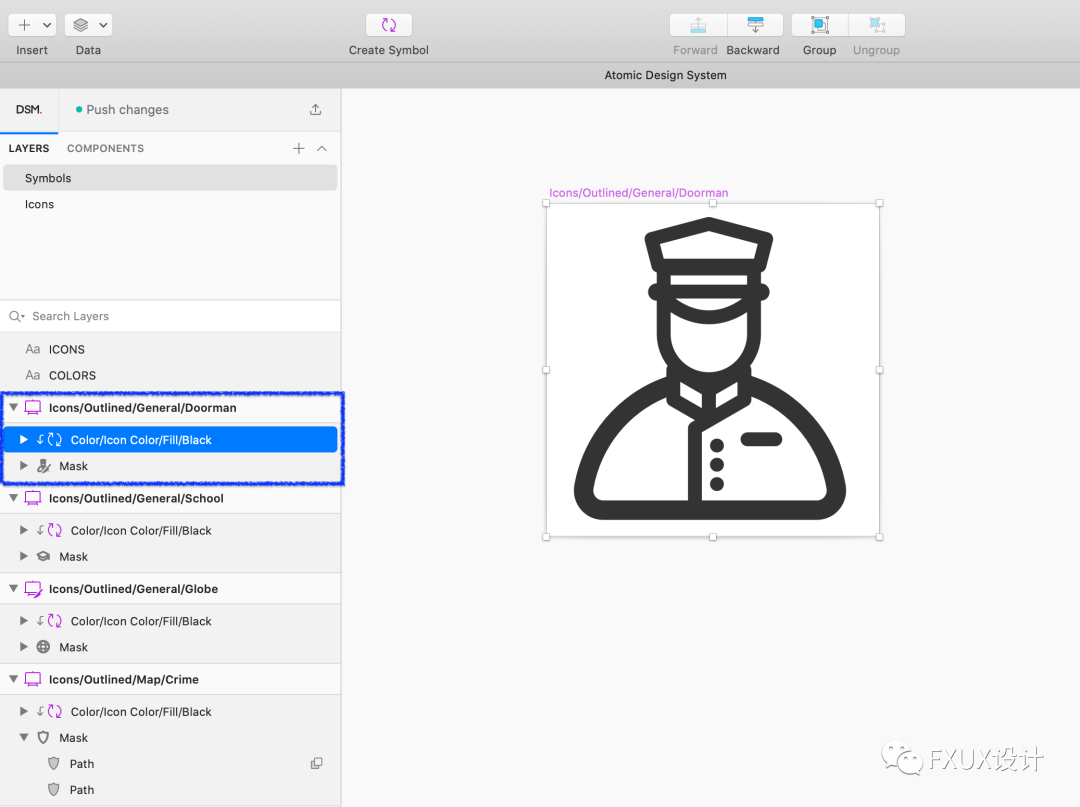Image resolution: width=1080 pixels, height=807 pixels.
Task: Click the School symbol artboard icon
Action: coord(32,498)
